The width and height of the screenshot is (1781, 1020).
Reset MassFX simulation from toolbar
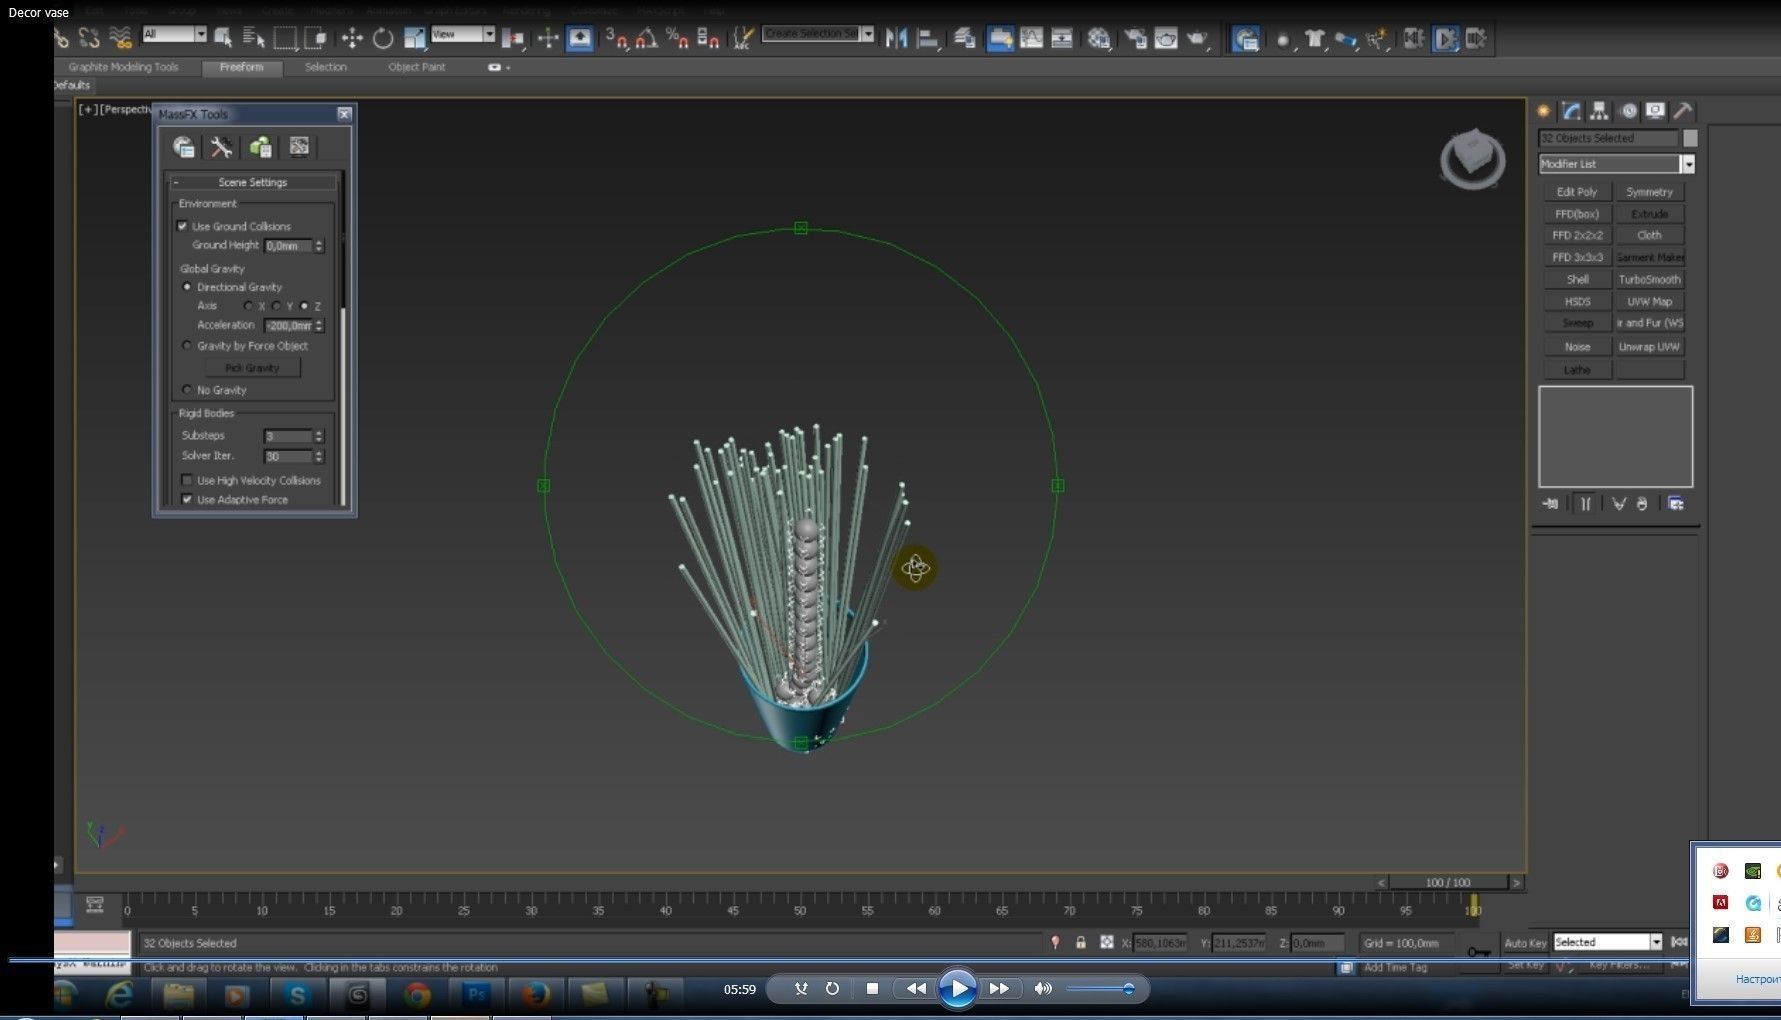click(1414, 38)
